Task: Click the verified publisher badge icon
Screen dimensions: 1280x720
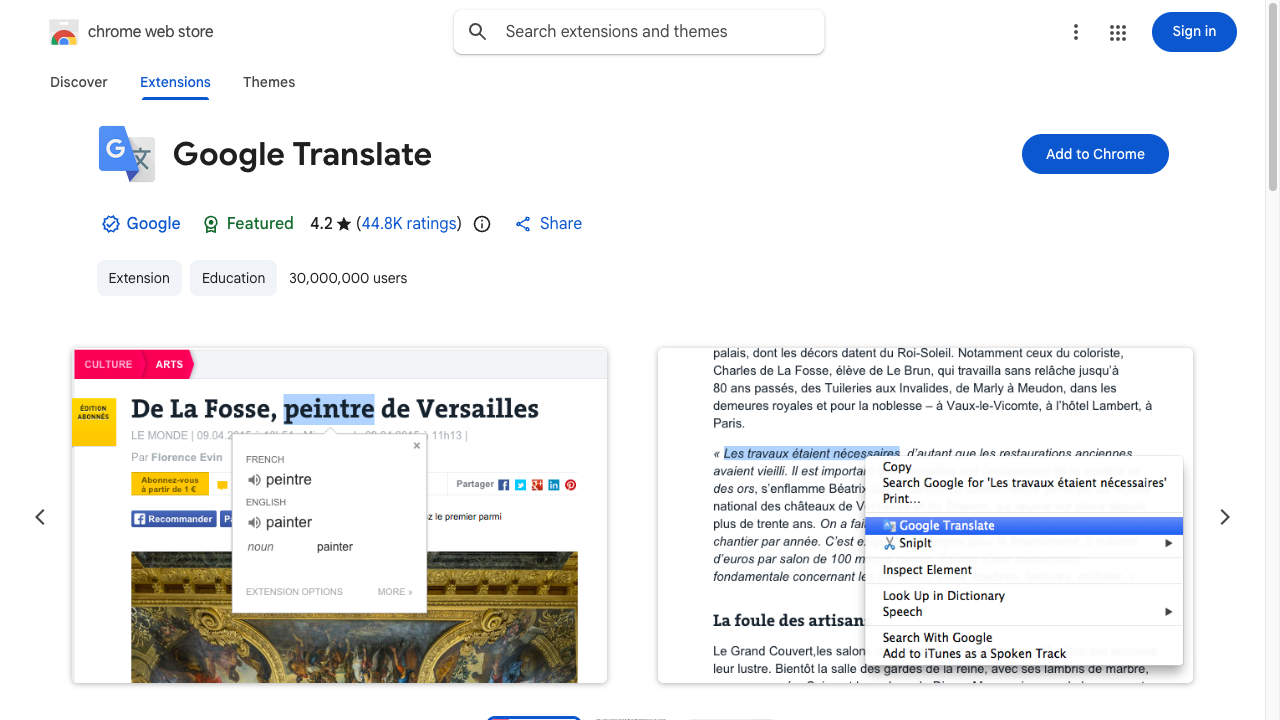Action: pos(111,224)
